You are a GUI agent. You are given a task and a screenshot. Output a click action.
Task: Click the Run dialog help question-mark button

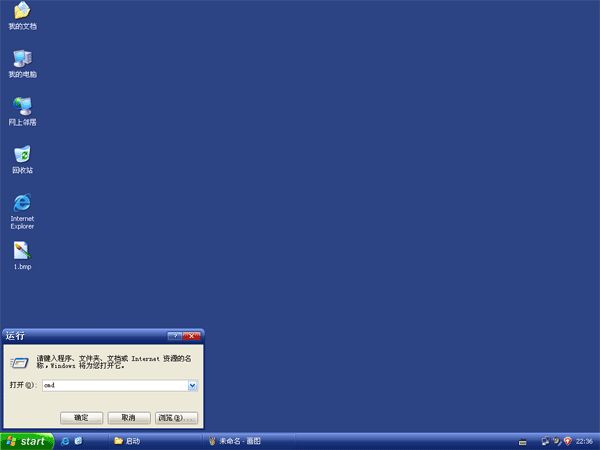click(x=175, y=336)
